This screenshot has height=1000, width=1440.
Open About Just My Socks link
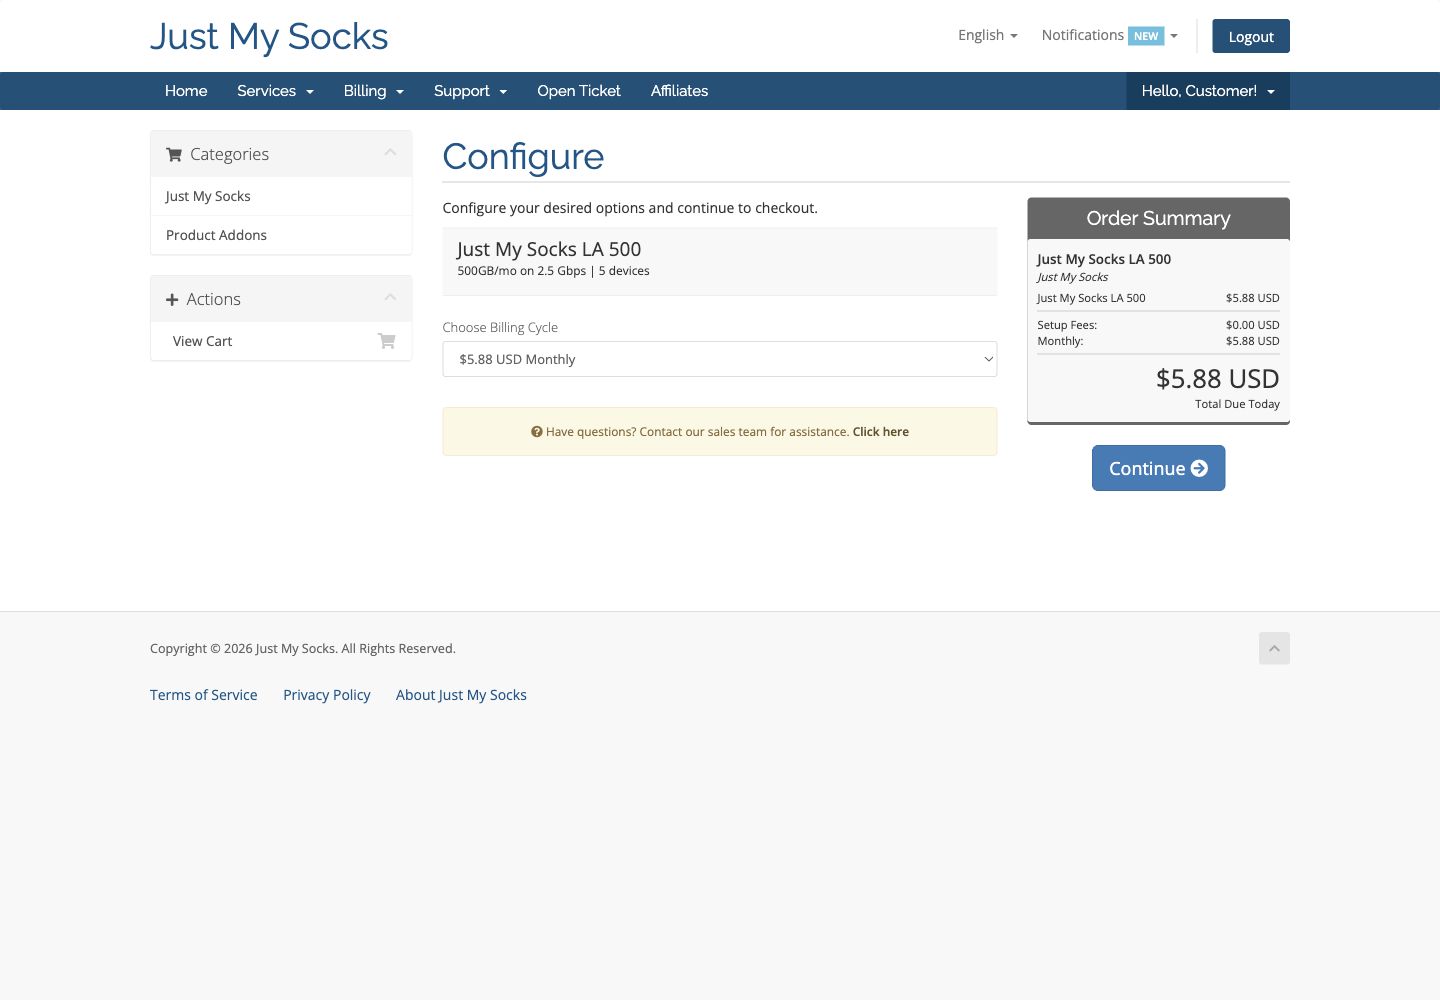pos(461,695)
